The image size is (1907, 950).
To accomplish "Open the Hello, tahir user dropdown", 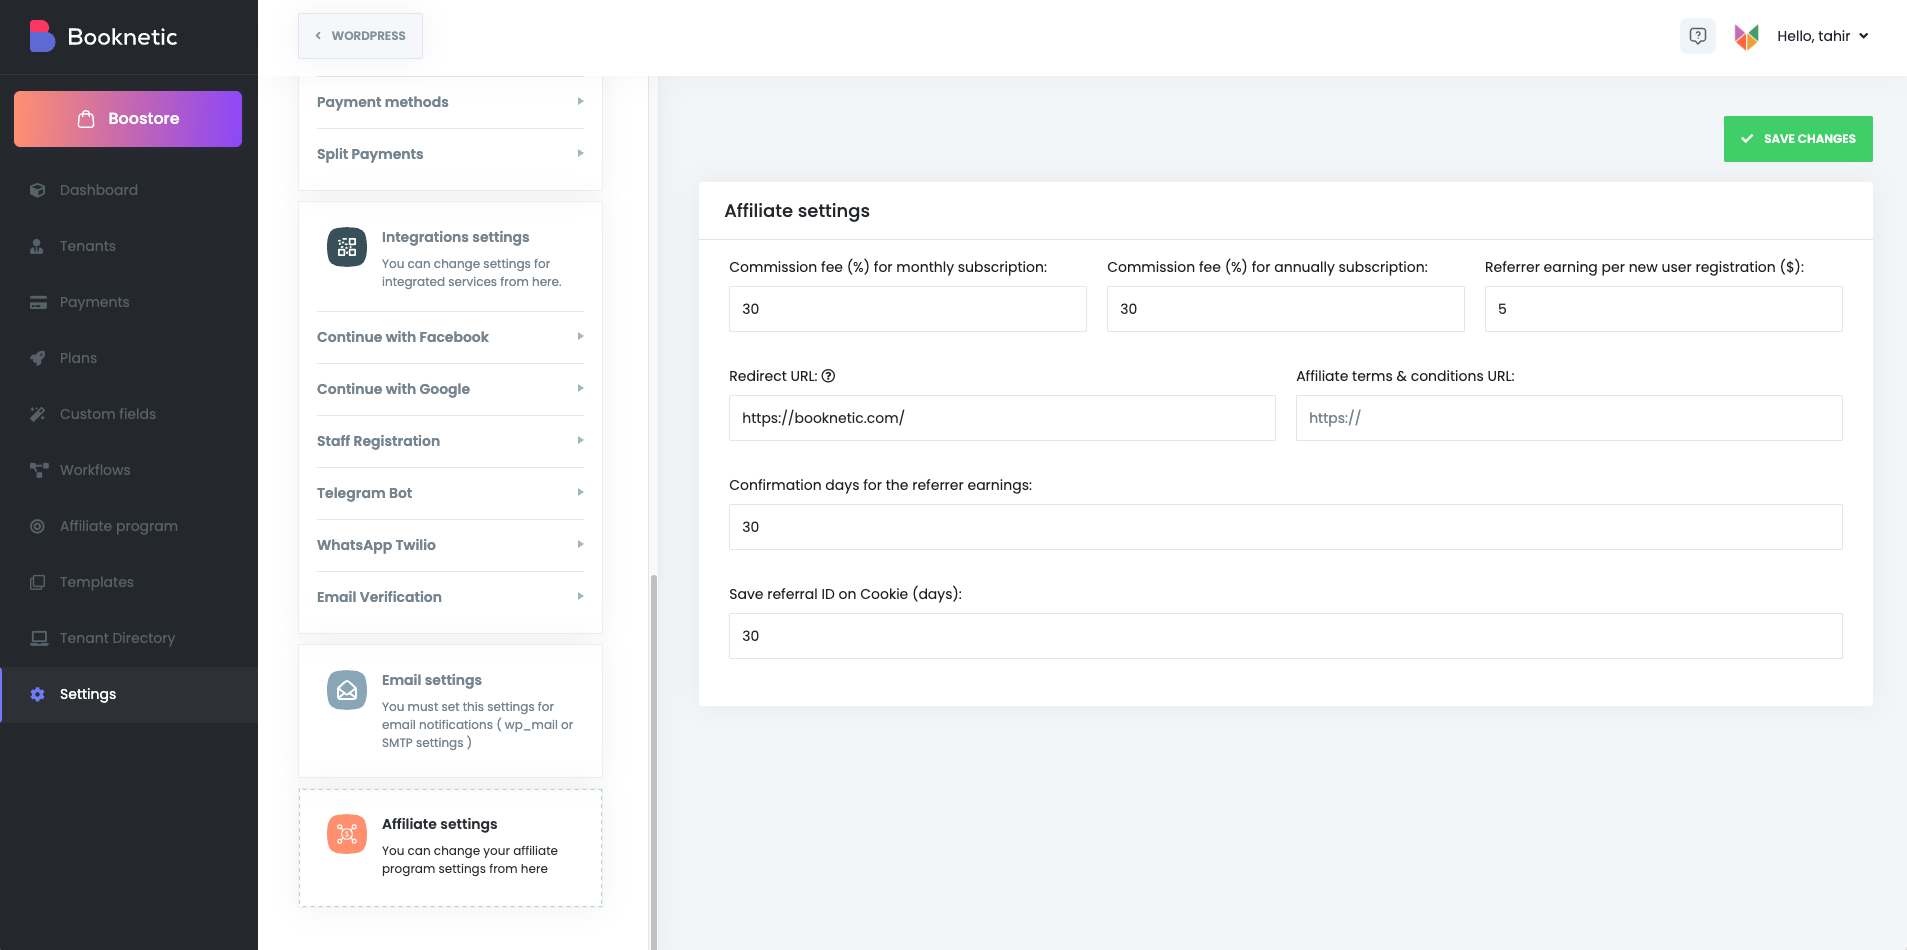I will [1822, 36].
